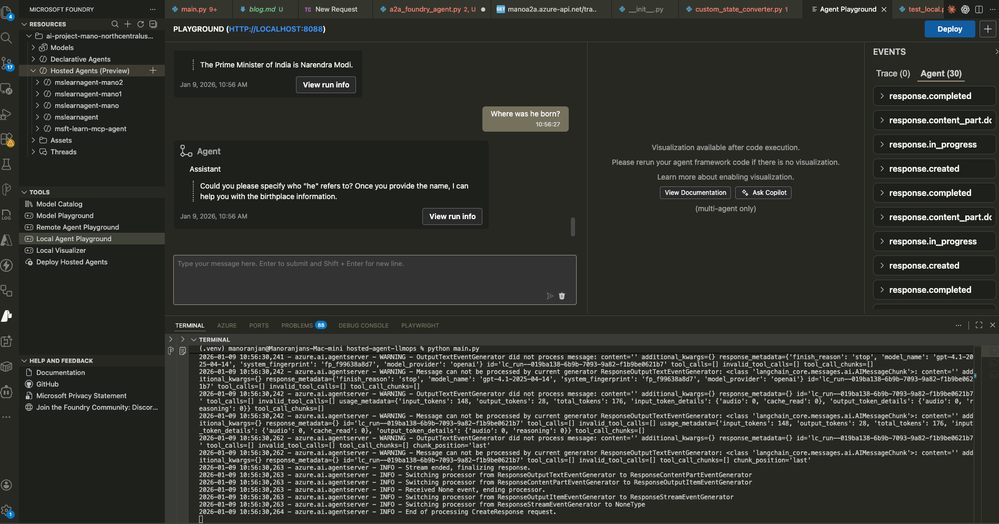The height and width of the screenshot is (524, 999).
Task: Click the plus button beside Deploy
Action: coord(988,29)
